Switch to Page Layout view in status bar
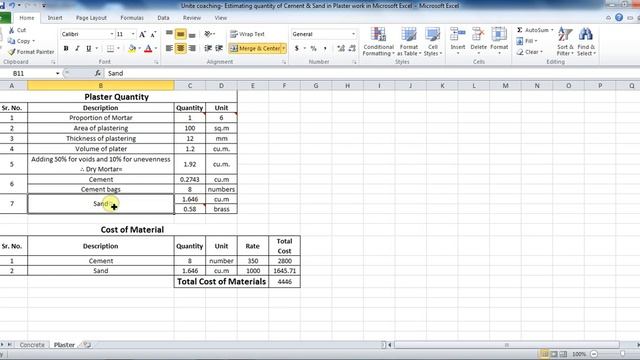This screenshot has height=360, width=640. 554,354
